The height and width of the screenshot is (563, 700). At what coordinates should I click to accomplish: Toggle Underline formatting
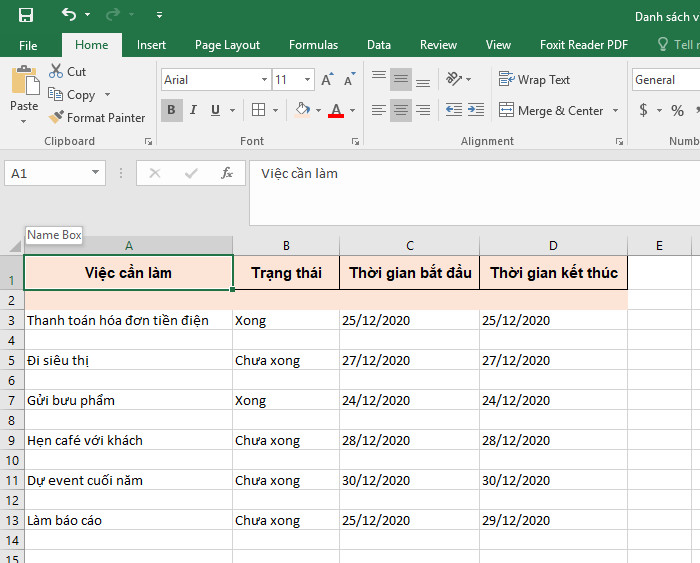216,110
